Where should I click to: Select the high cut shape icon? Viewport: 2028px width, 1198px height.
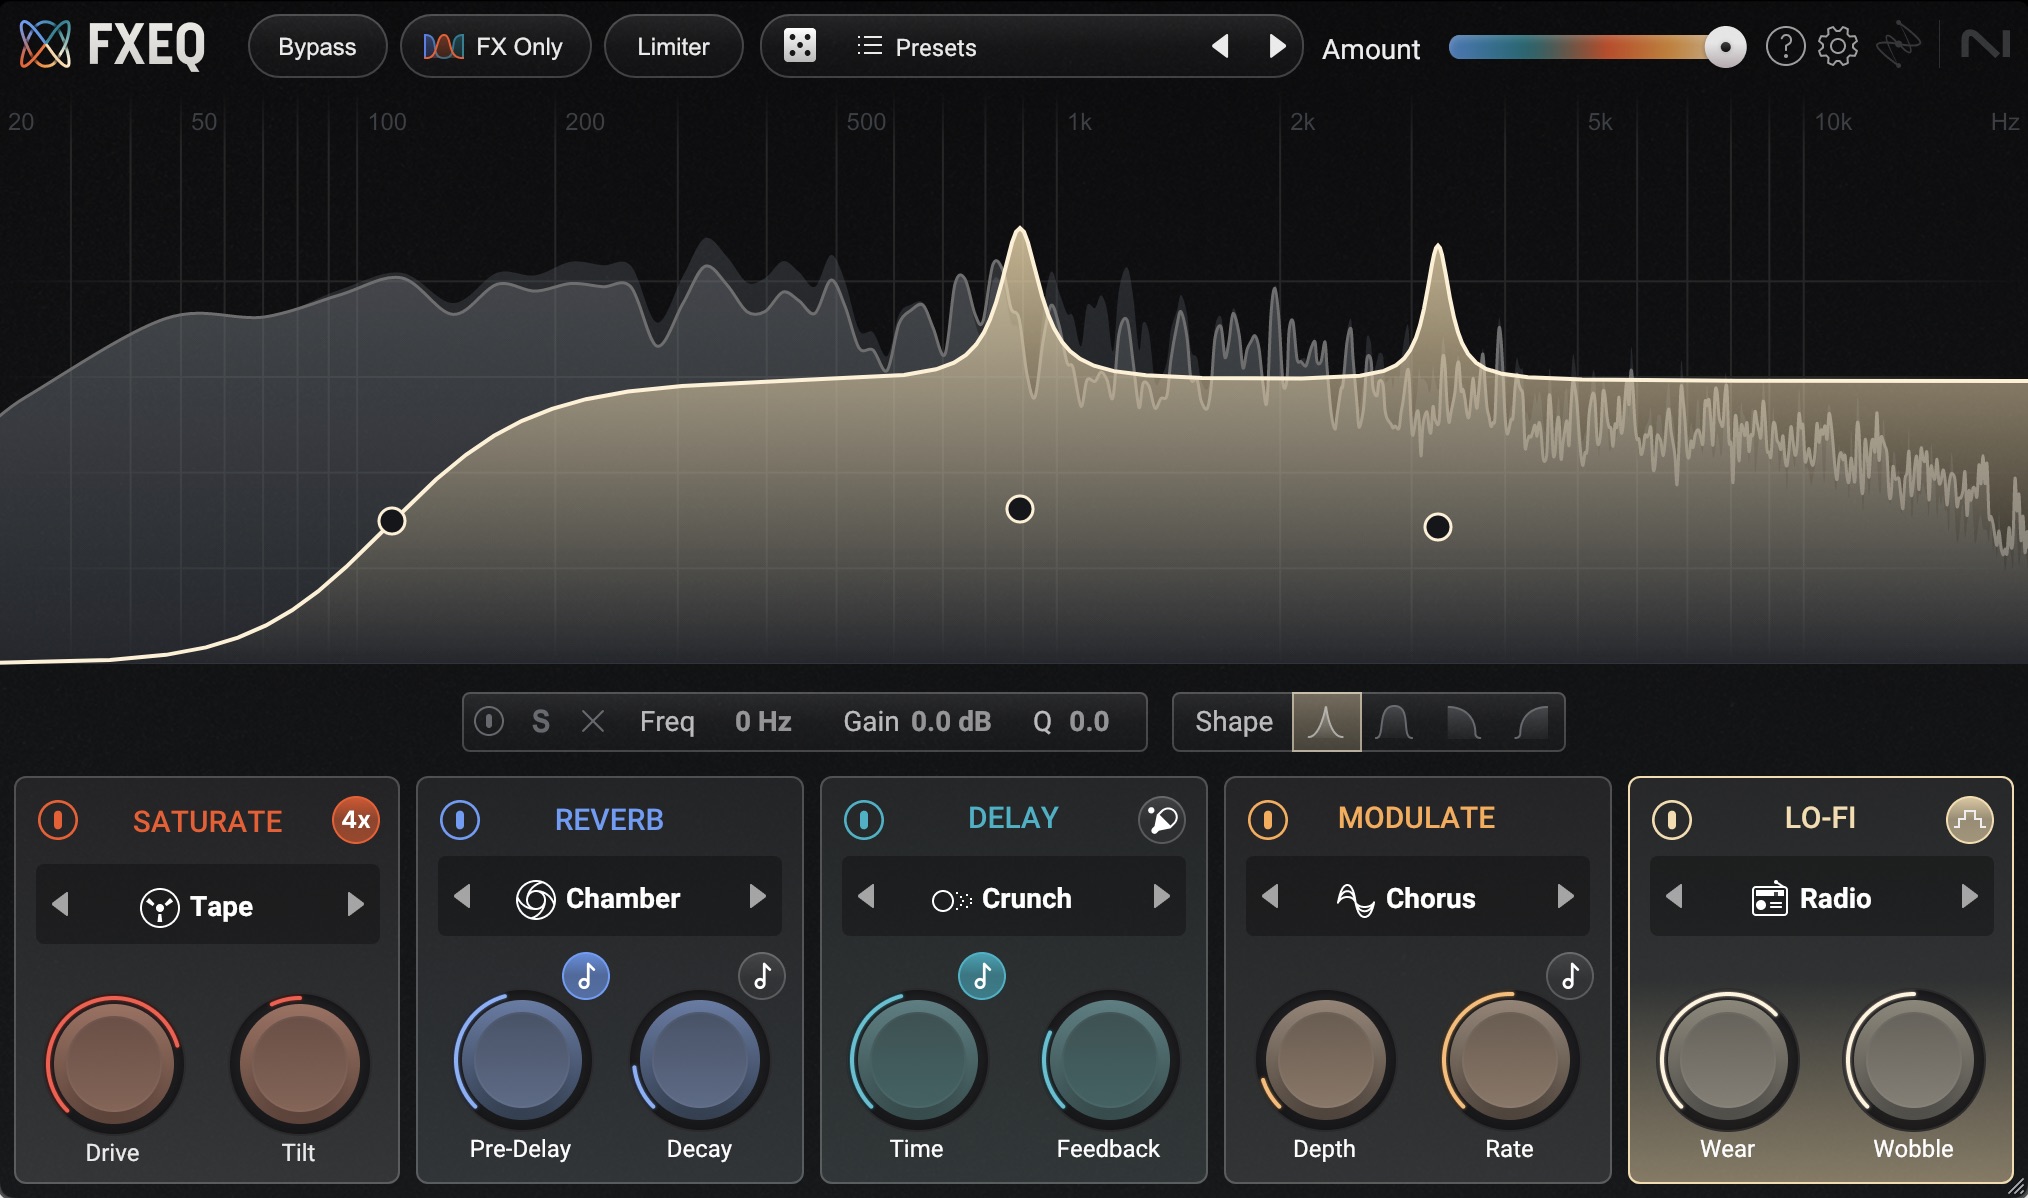tap(1463, 722)
